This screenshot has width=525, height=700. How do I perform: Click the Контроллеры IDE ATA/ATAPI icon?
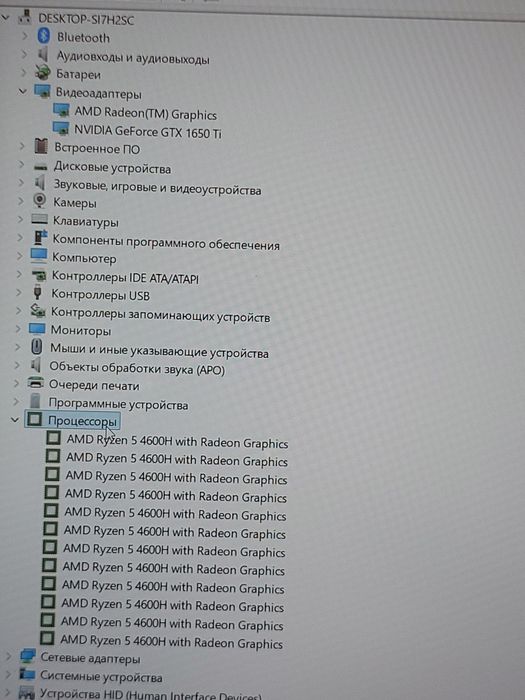pyautogui.click(x=39, y=275)
